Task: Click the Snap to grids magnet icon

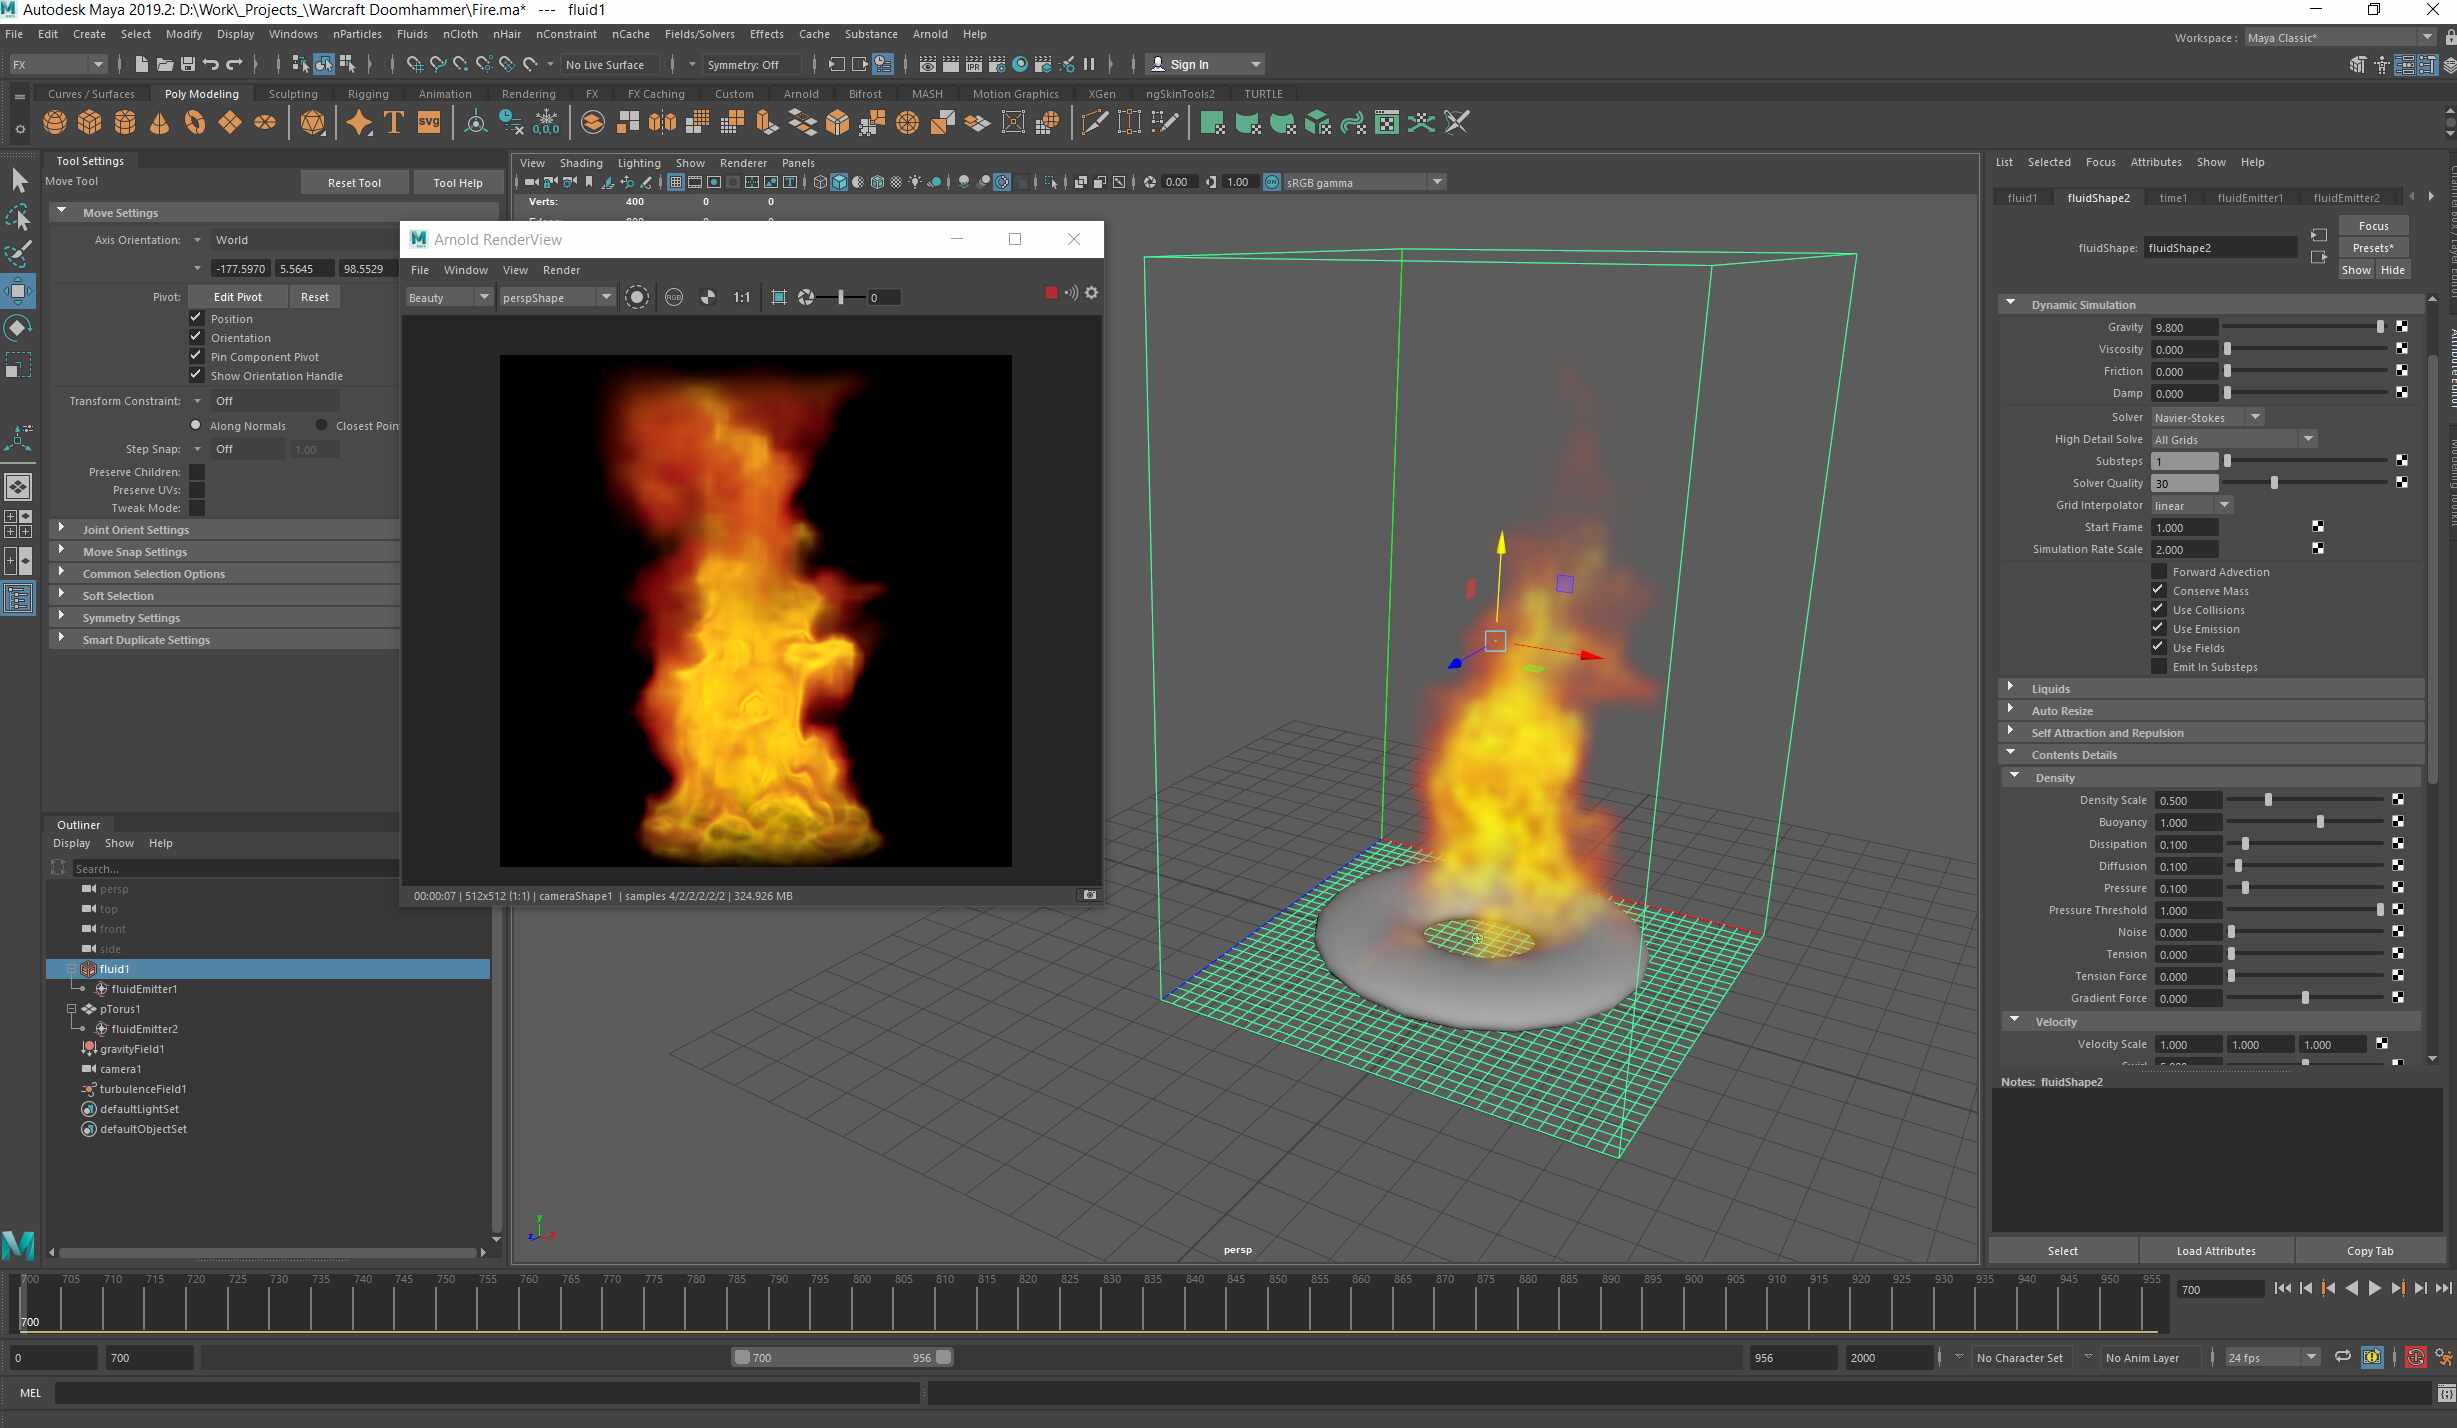Action: [413, 64]
